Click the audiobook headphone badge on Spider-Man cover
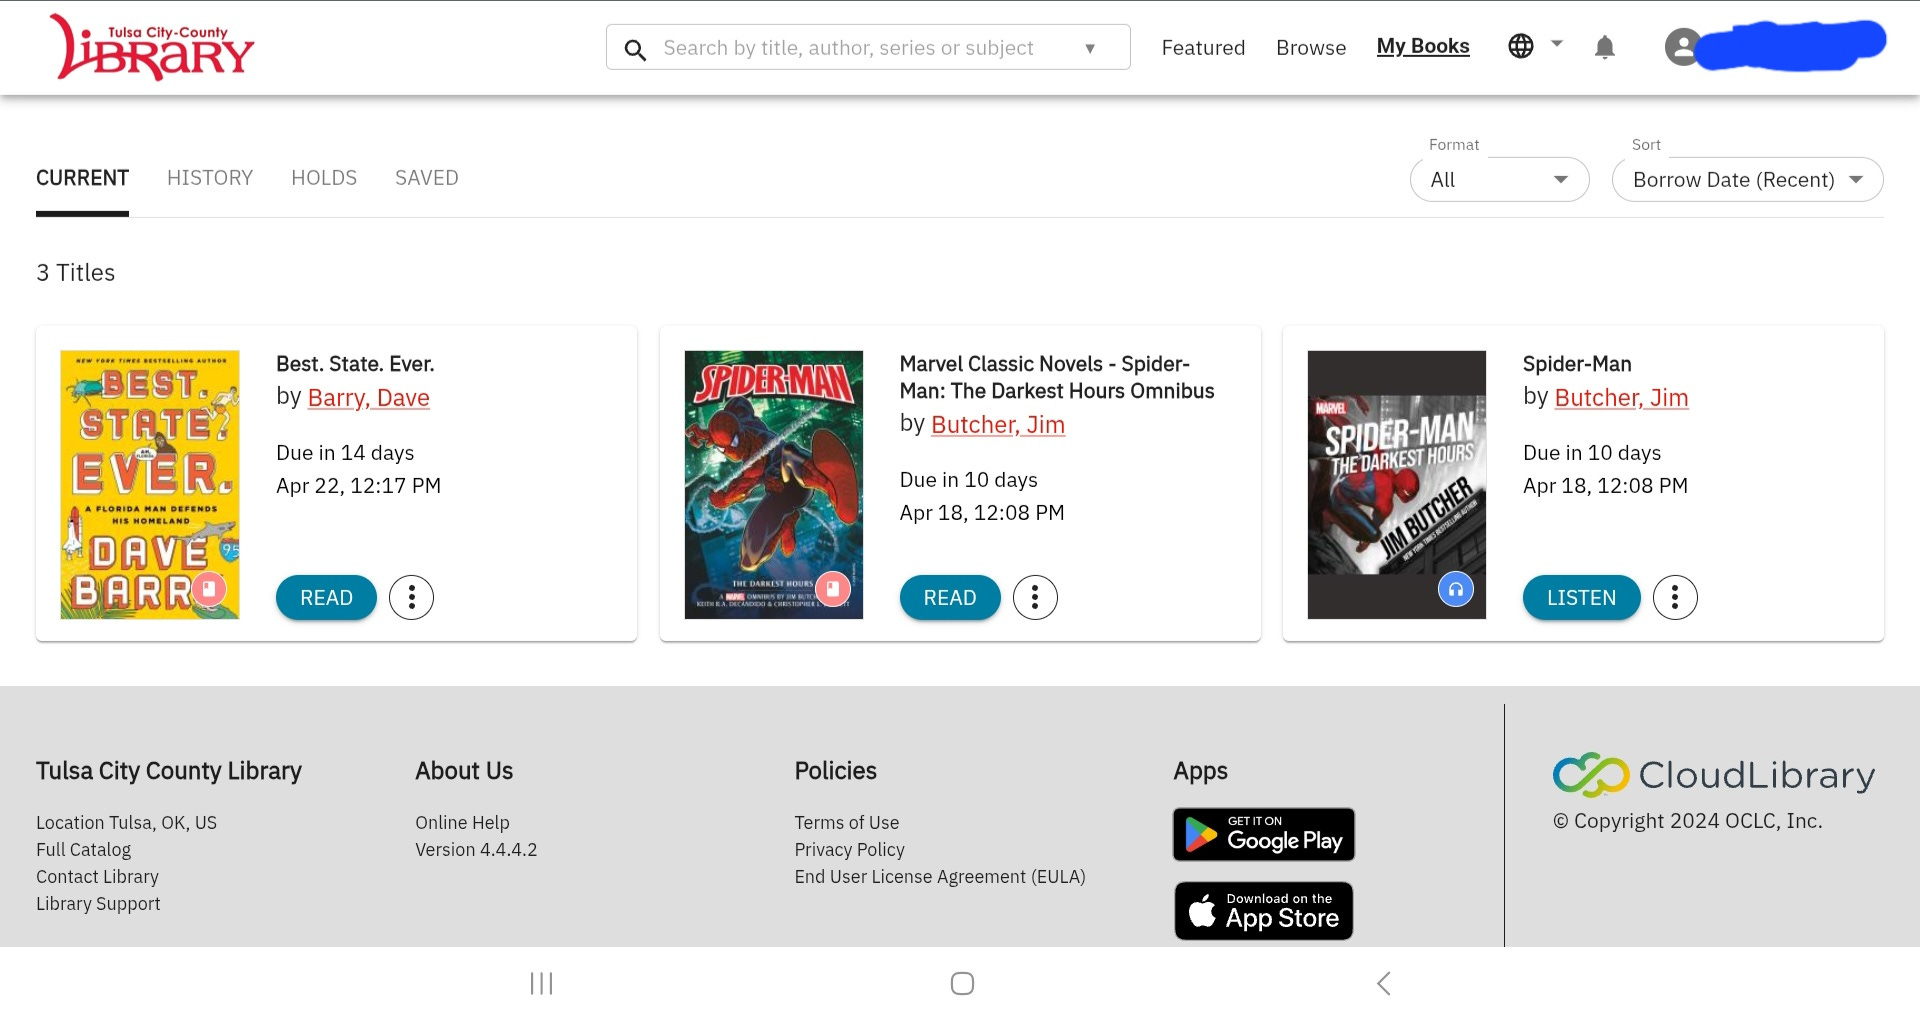The width and height of the screenshot is (1920, 1019). (1456, 589)
